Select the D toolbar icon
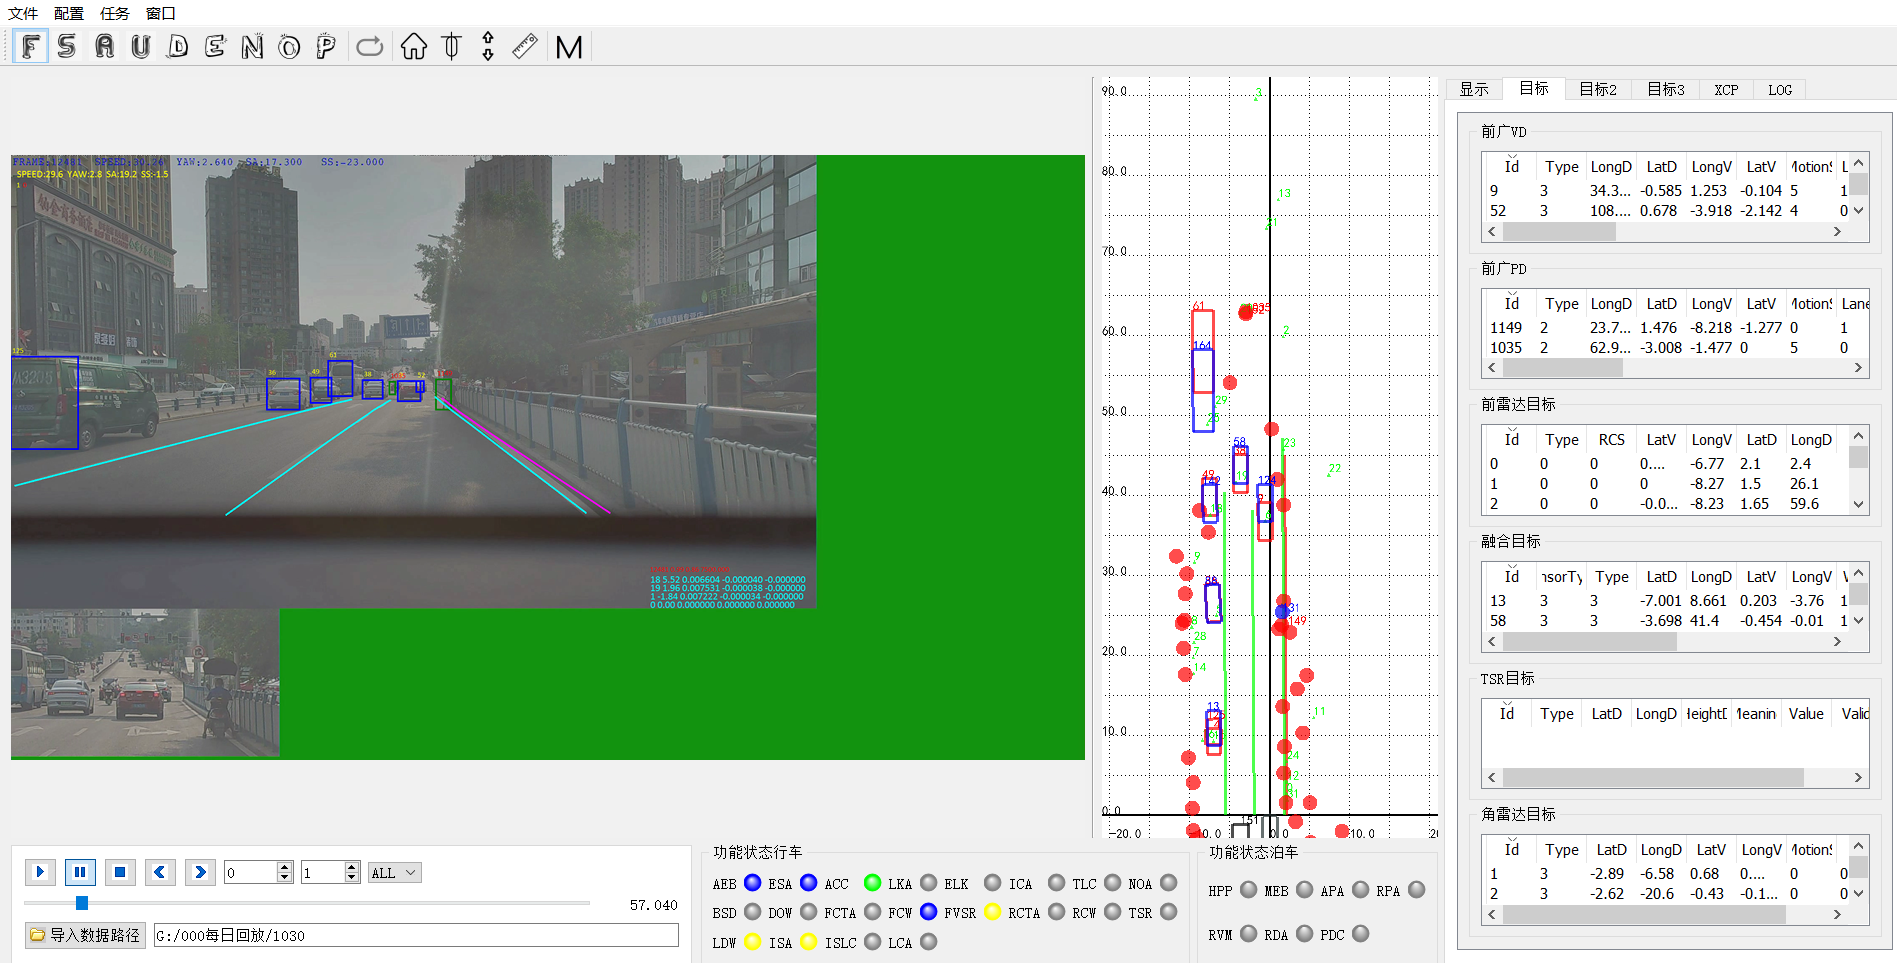Screen dimensions: 1897x963 pyautogui.click(x=178, y=46)
